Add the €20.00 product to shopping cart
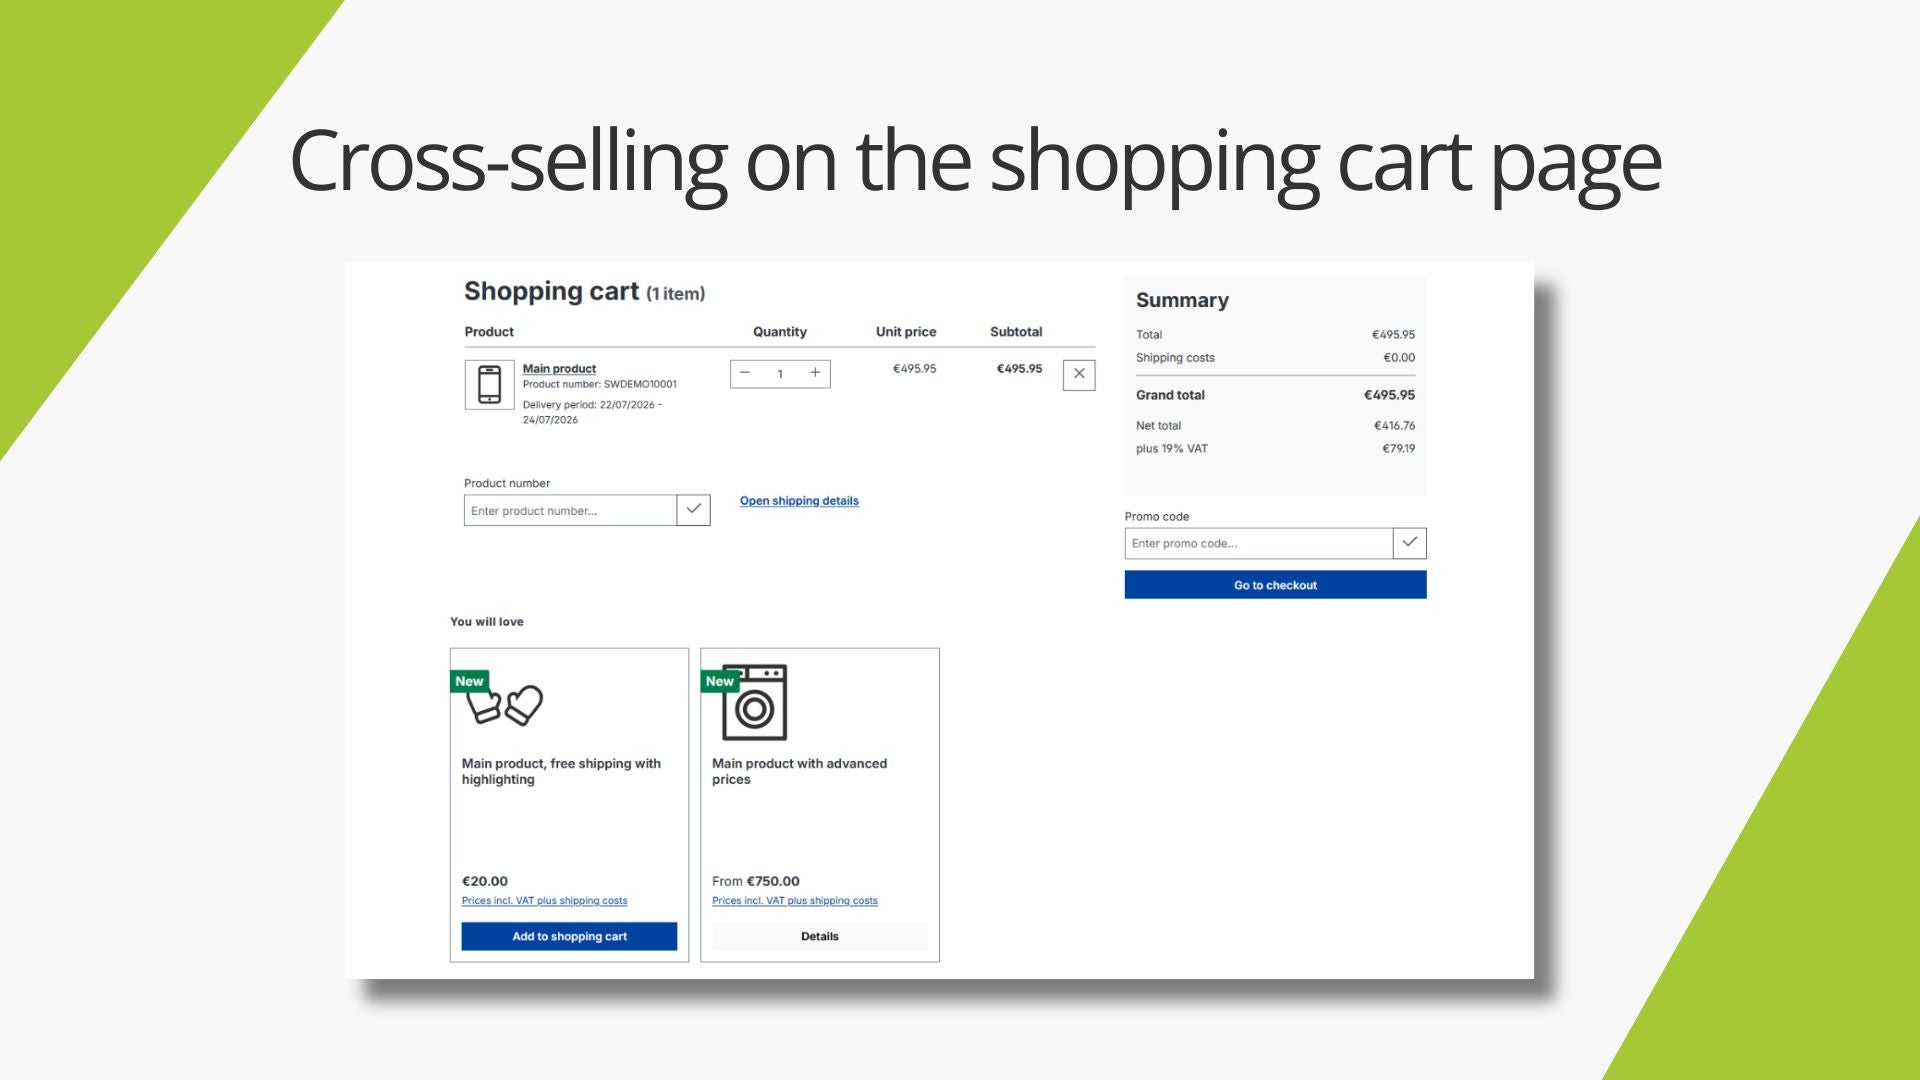 pyautogui.click(x=569, y=936)
